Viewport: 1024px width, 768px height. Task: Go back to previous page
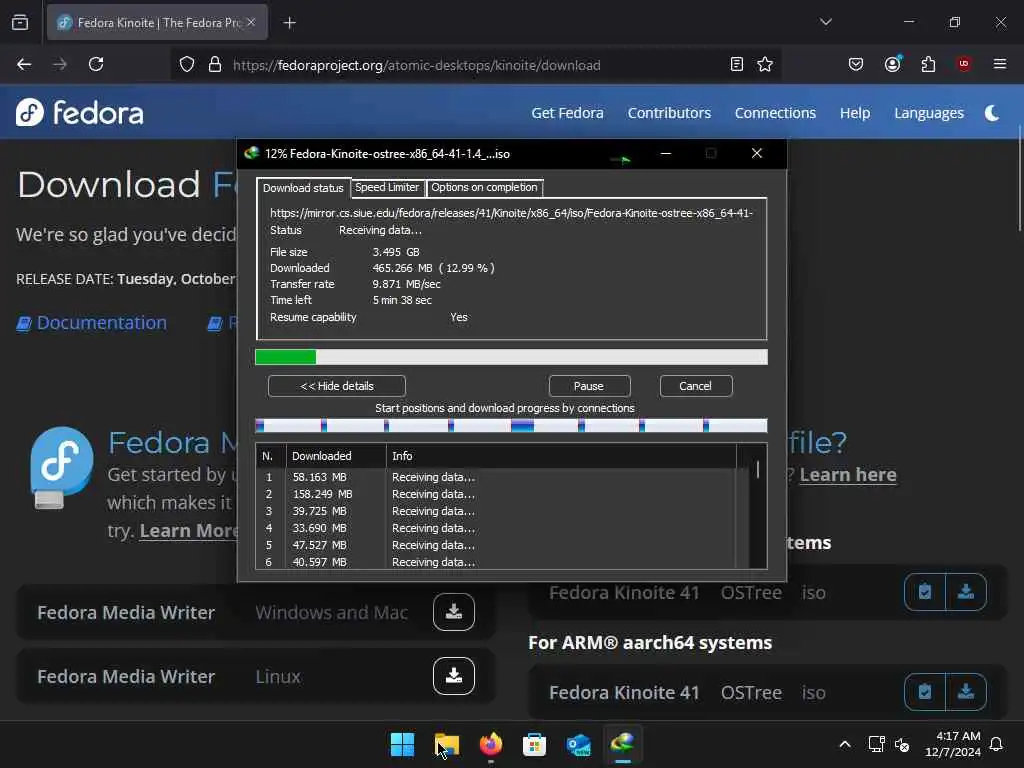click(24, 64)
